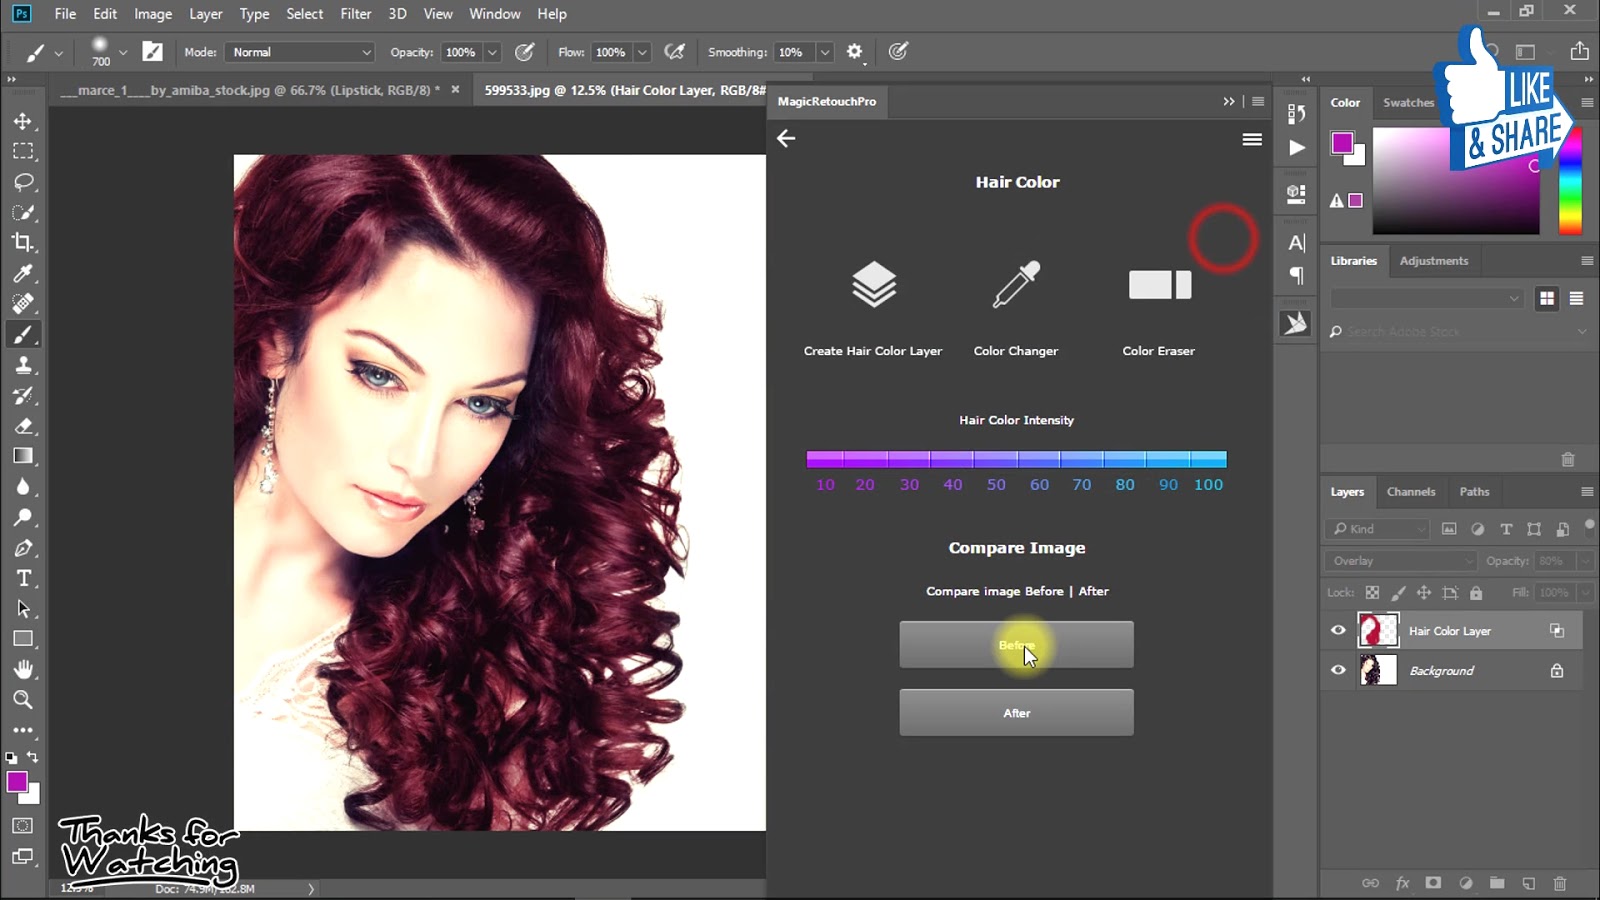
Task: Select the Clone Stamp tool
Action: (x=23, y=365)
